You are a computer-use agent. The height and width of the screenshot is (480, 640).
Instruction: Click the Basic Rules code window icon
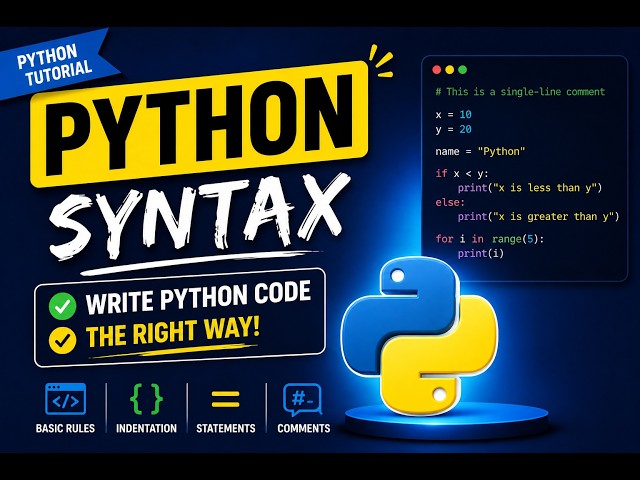[x=65, y=399]
